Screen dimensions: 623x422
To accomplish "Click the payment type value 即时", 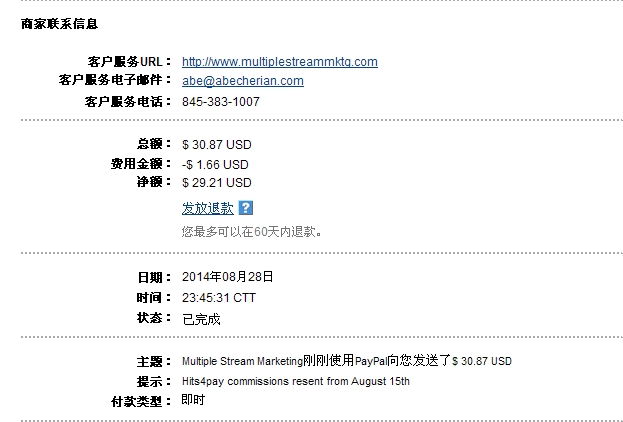I will pos(193,400).
